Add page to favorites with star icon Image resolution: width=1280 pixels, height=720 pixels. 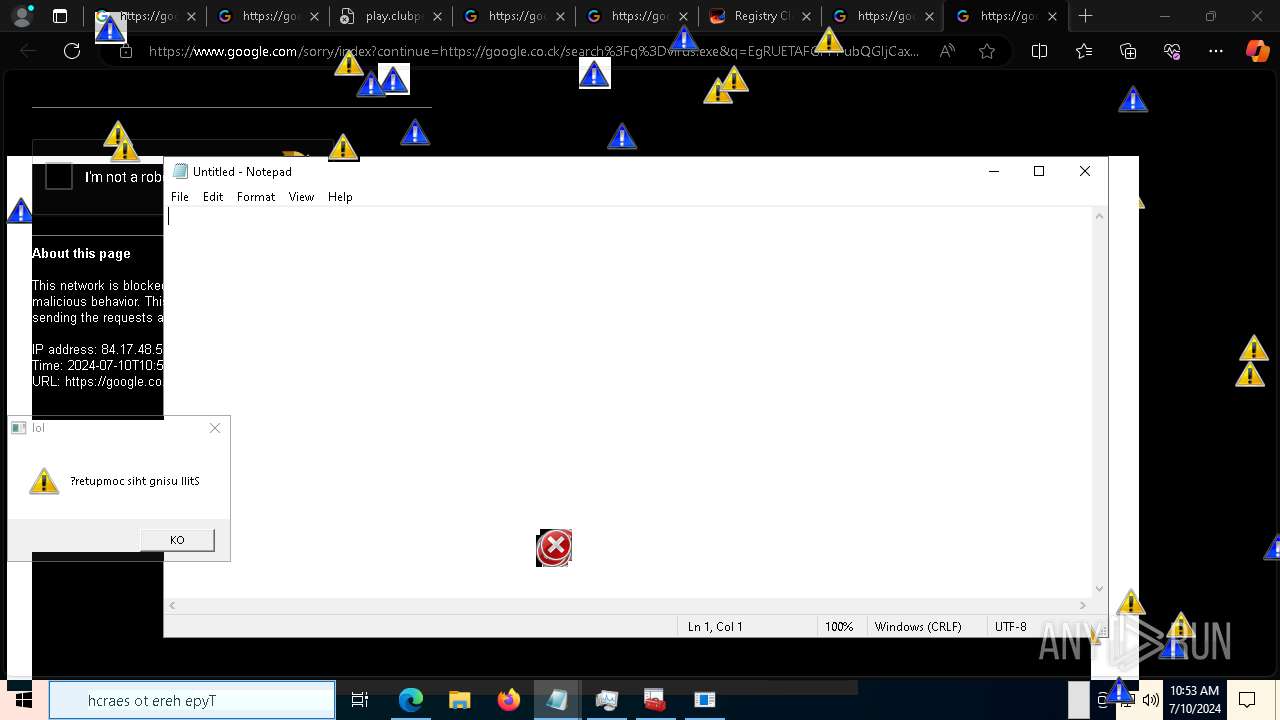point(987,51)
